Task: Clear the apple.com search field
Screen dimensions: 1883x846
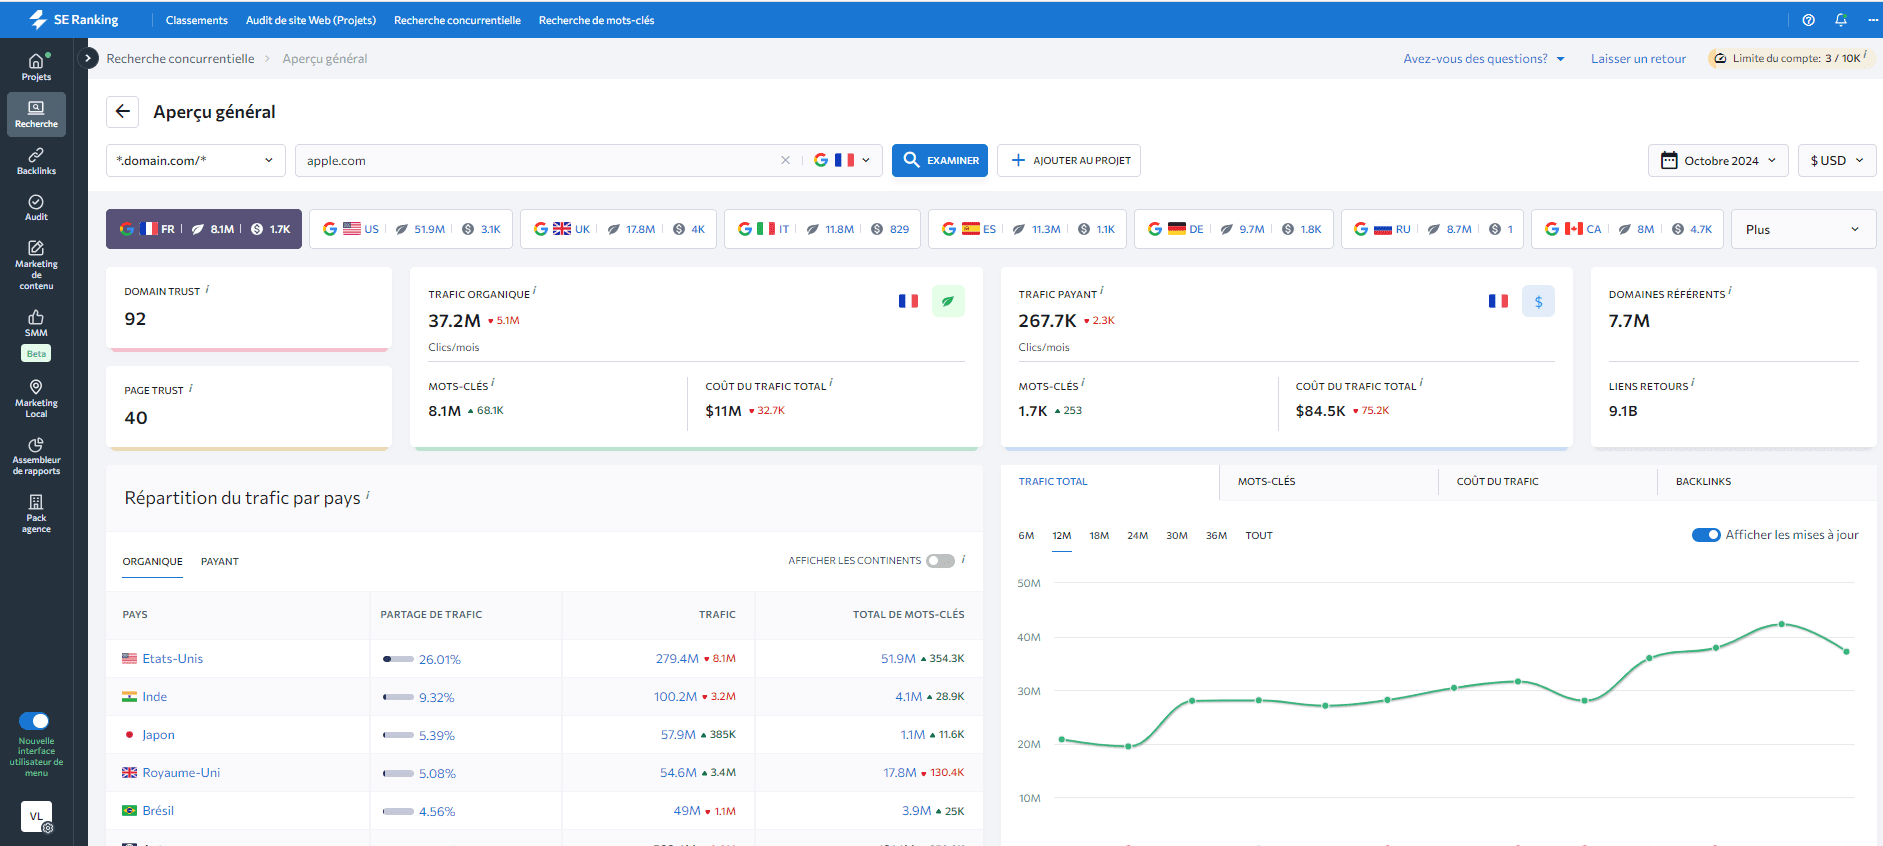Action: click(785, 160)
